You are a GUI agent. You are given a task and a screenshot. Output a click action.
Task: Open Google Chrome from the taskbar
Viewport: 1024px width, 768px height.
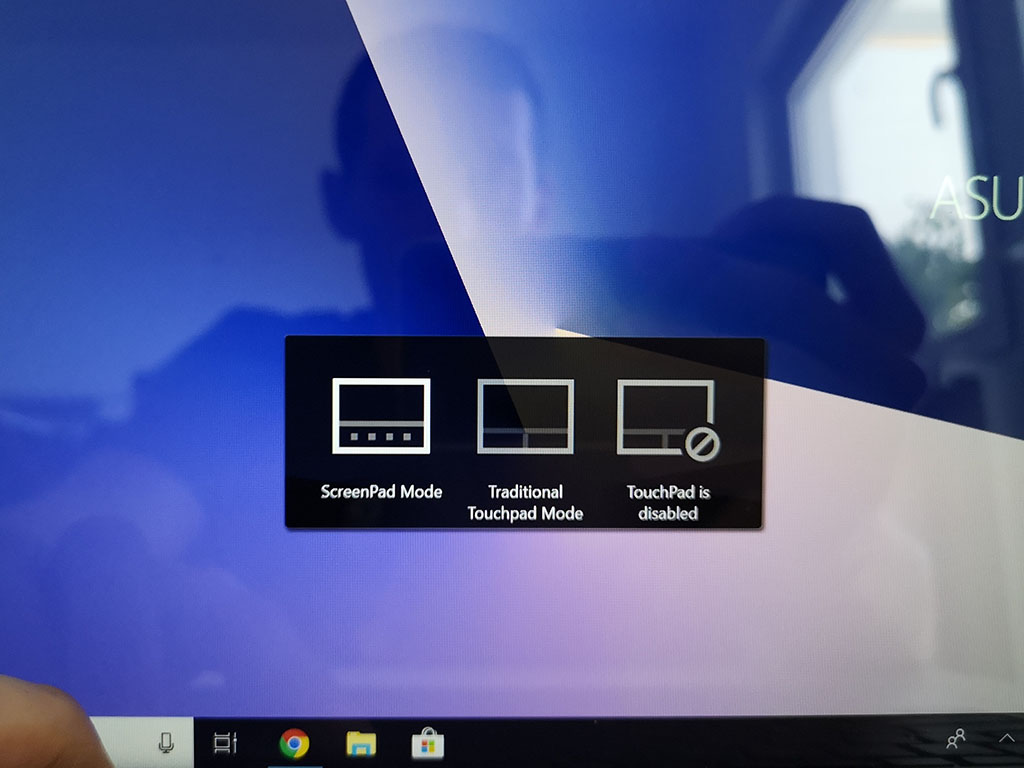coord(295,743)
